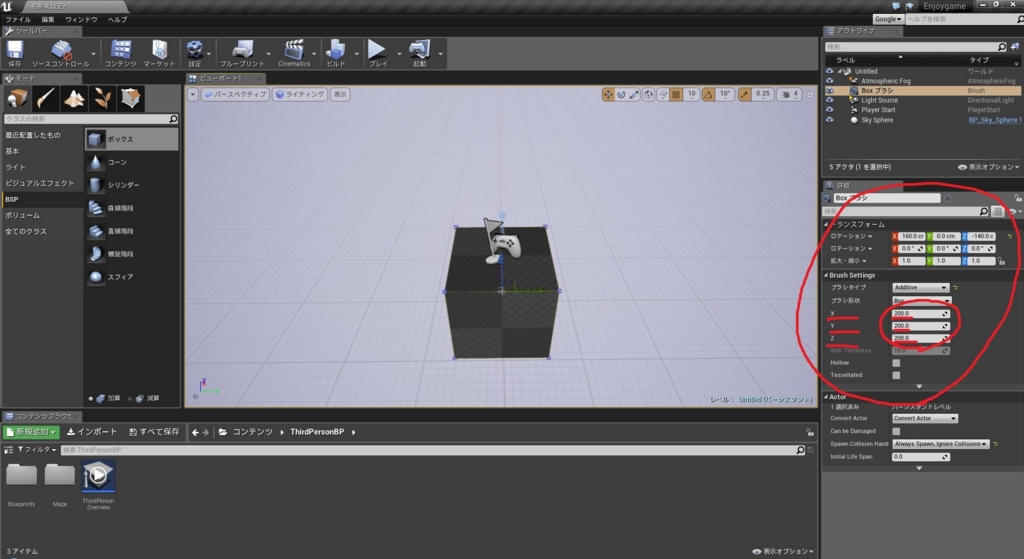Open the Window menu
The width and height of the screenshot is (1024, 559).
[82, 20]
